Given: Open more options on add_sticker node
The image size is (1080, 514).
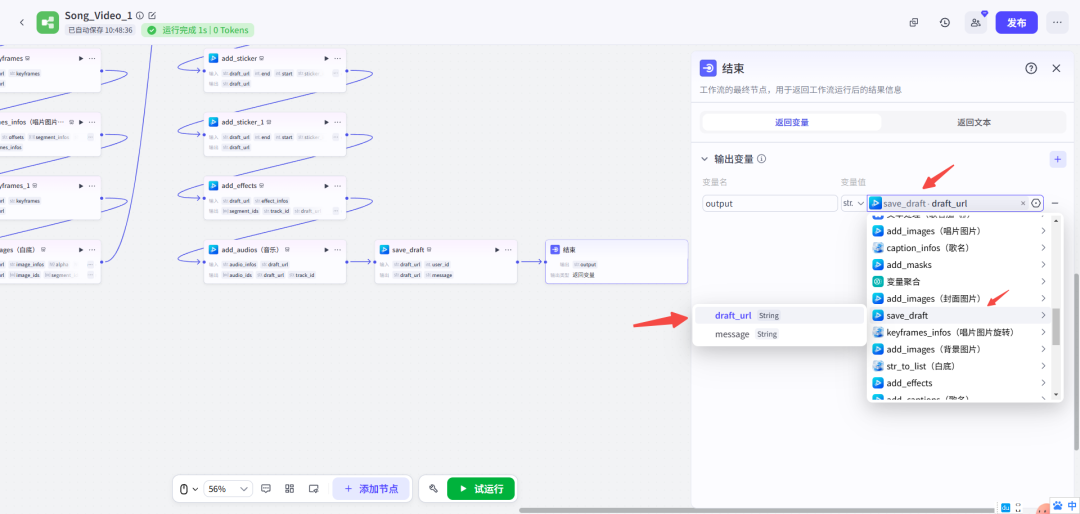Looking at the screenshot, I should [338, 59].
